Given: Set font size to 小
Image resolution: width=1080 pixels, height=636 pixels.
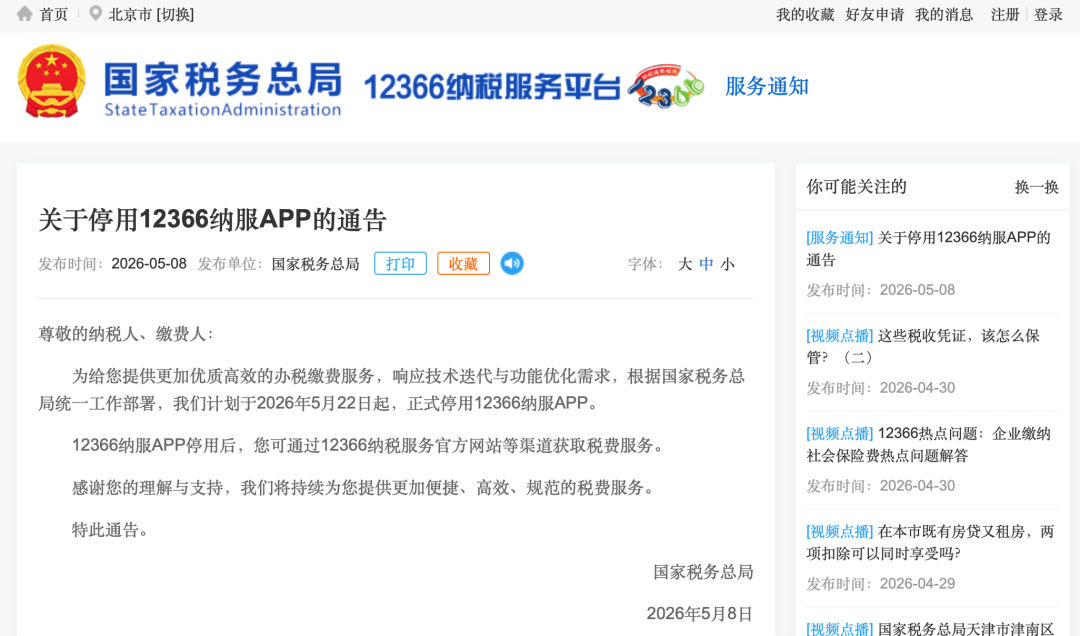Looking at the screenshot, I should click(x=727, y=264).
